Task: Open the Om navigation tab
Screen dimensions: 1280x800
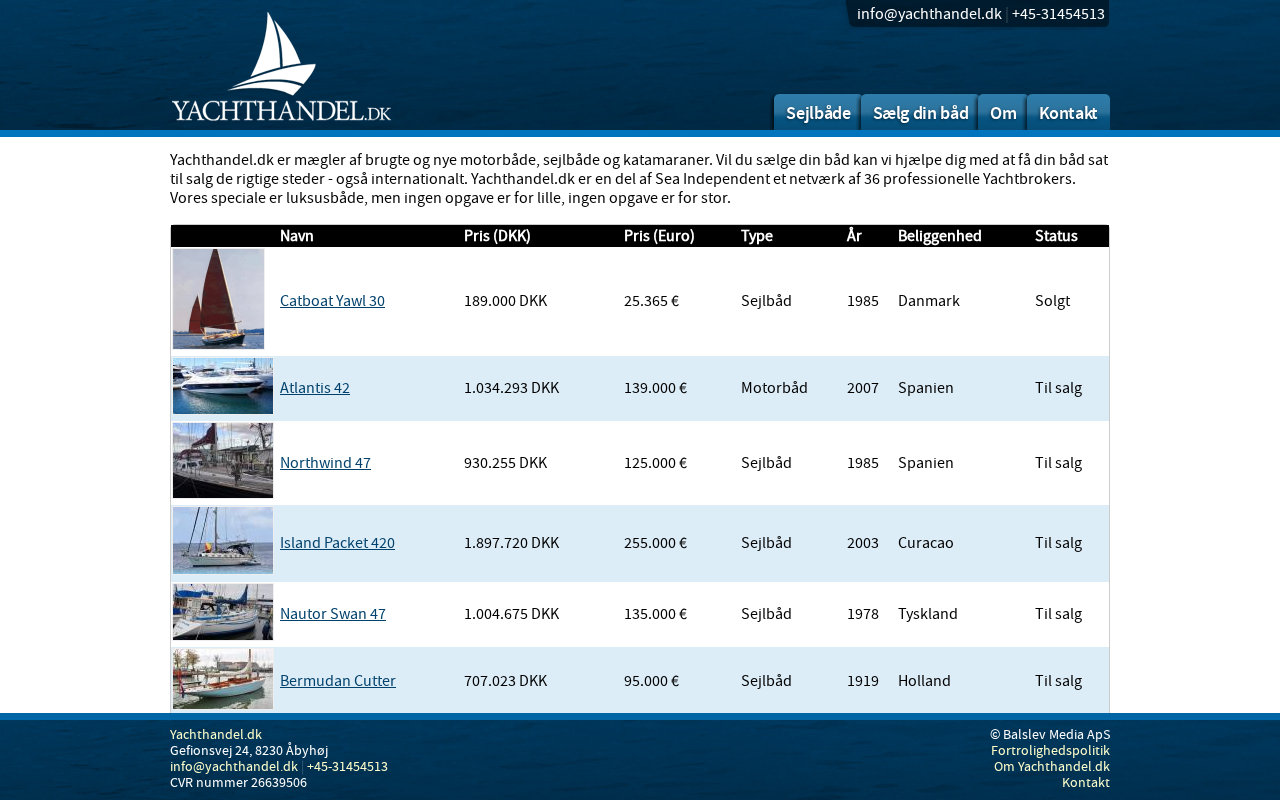Action: point(1003,112)
